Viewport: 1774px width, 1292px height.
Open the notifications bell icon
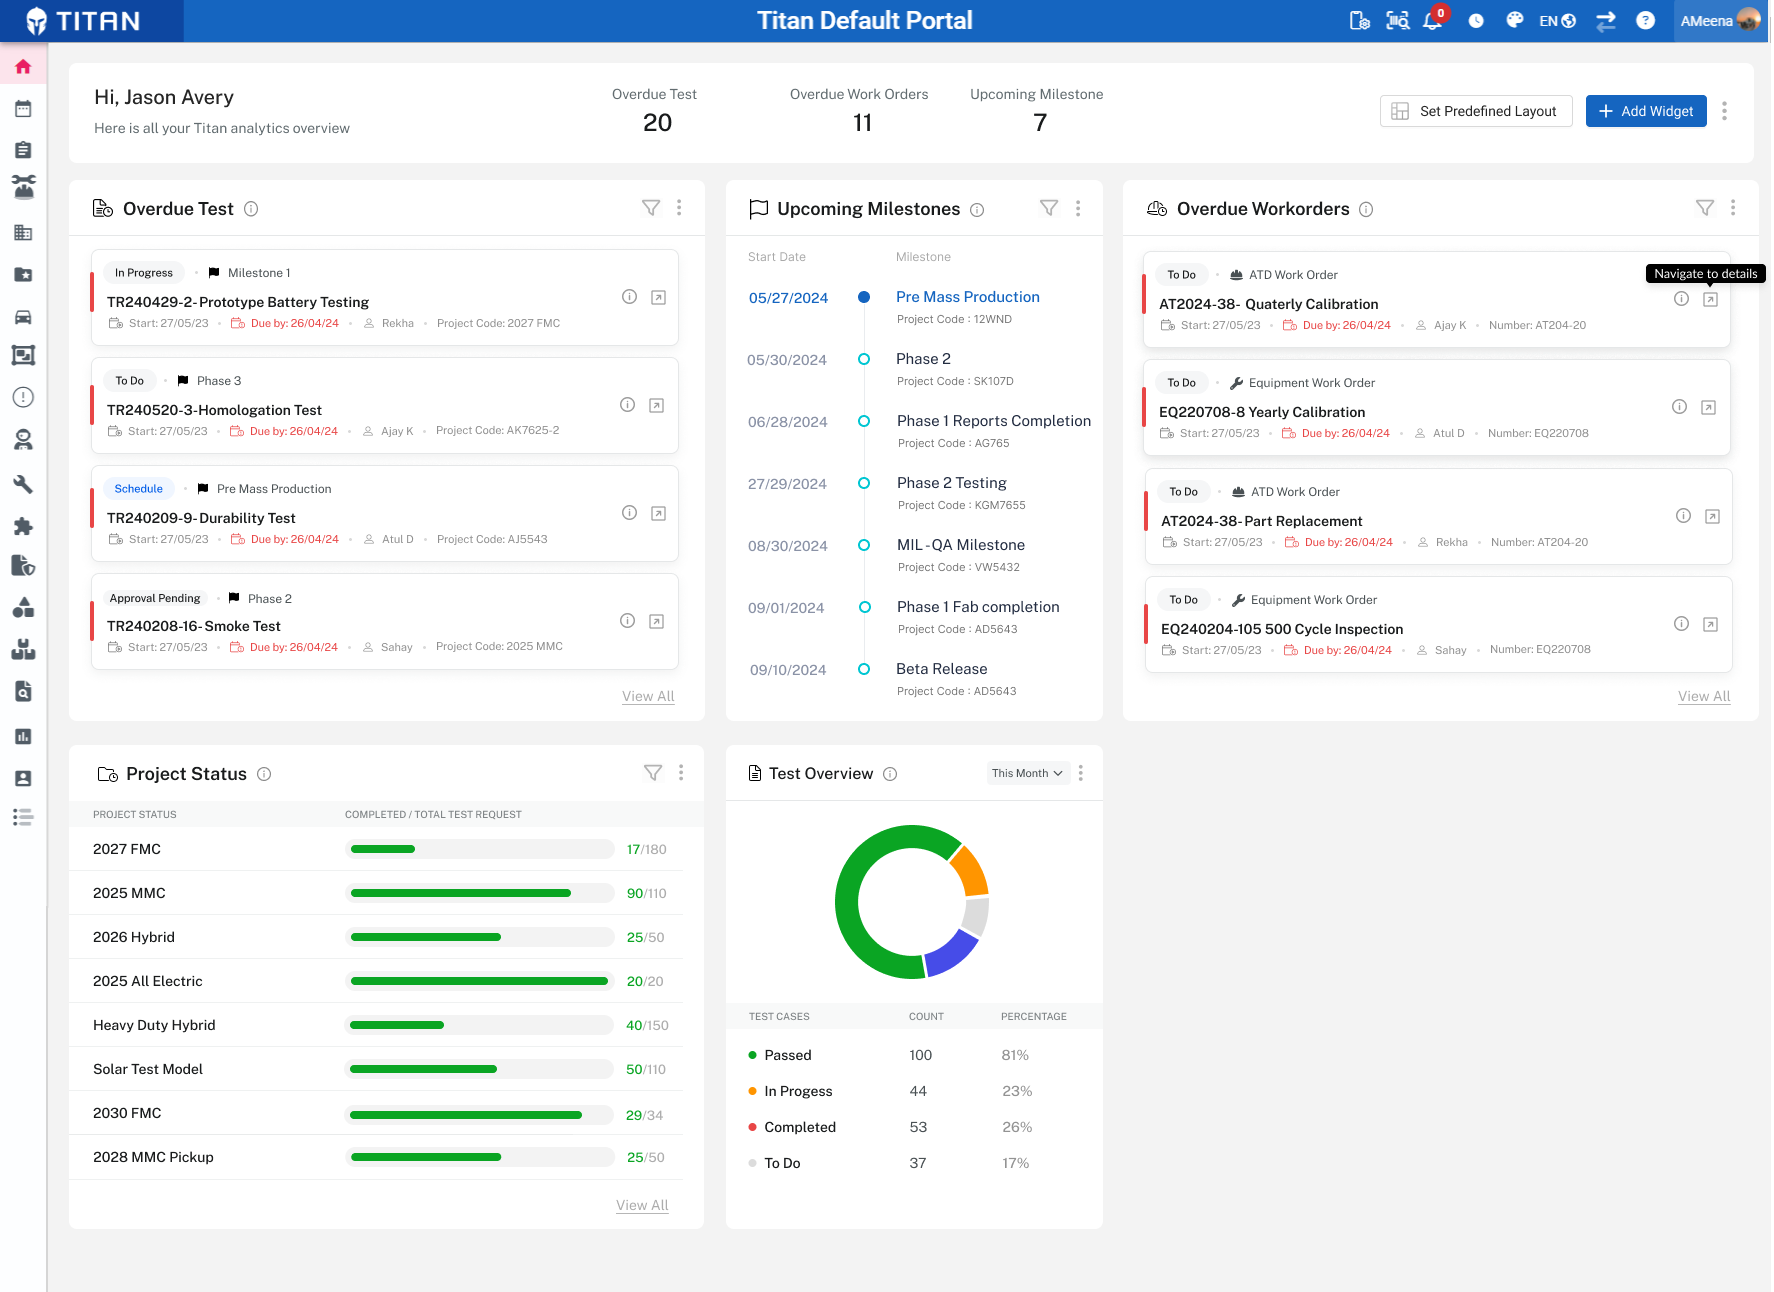coord(1433,20)
